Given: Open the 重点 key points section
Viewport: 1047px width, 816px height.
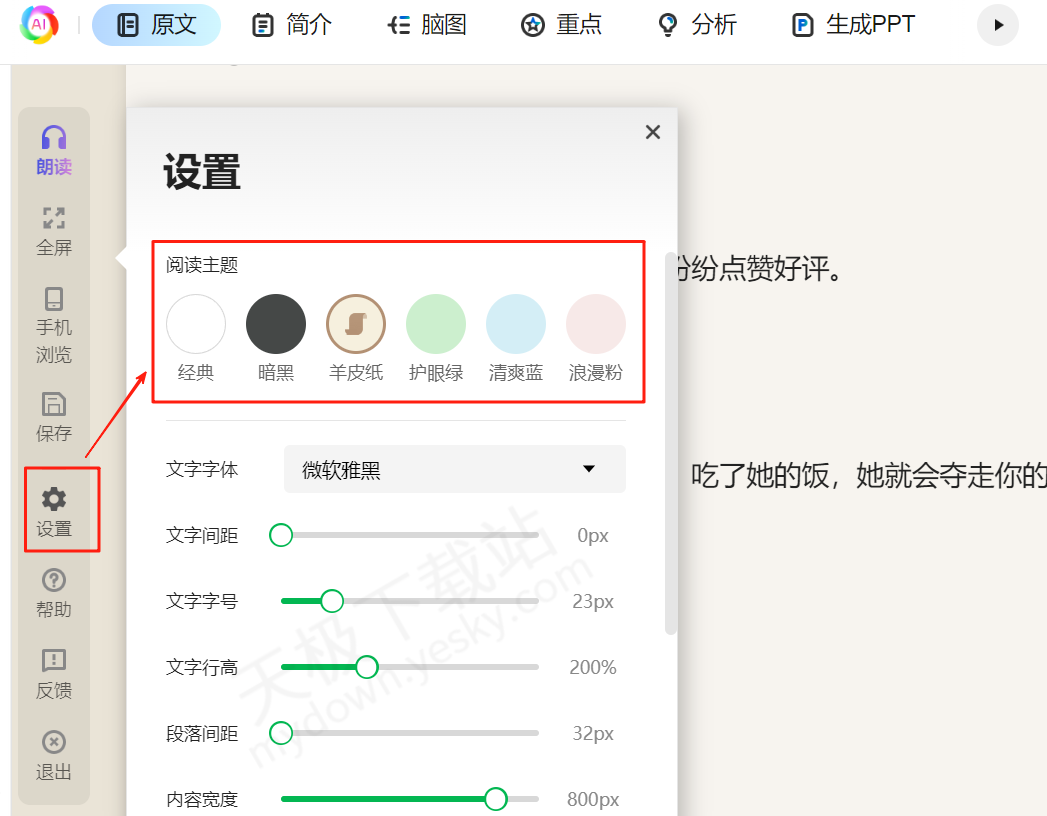Looking at the screenshot, I should (561, 25).
